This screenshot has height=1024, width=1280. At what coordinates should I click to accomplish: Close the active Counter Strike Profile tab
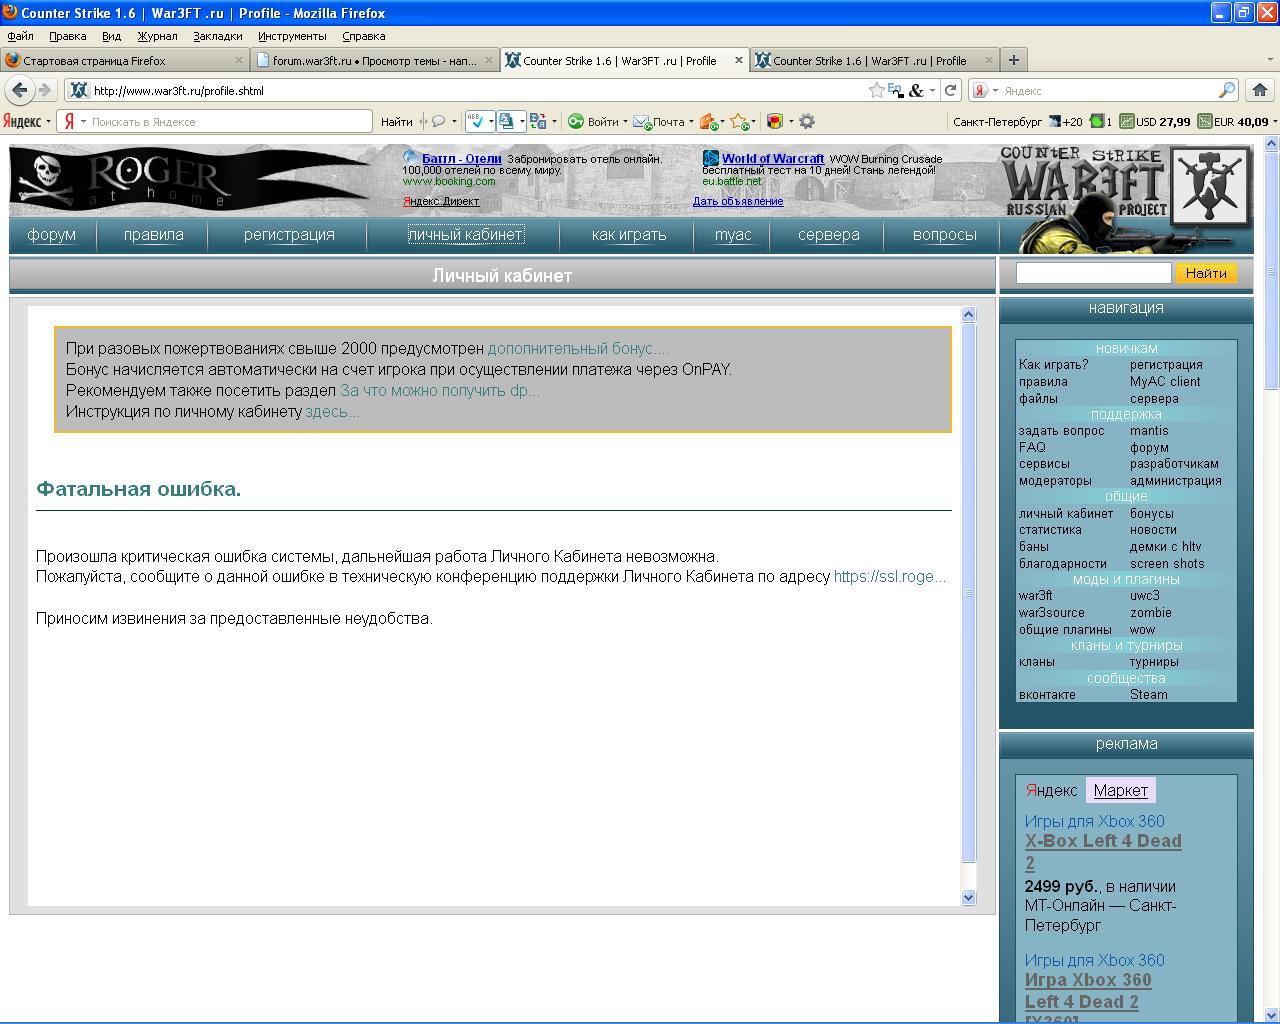coord(740,60)
